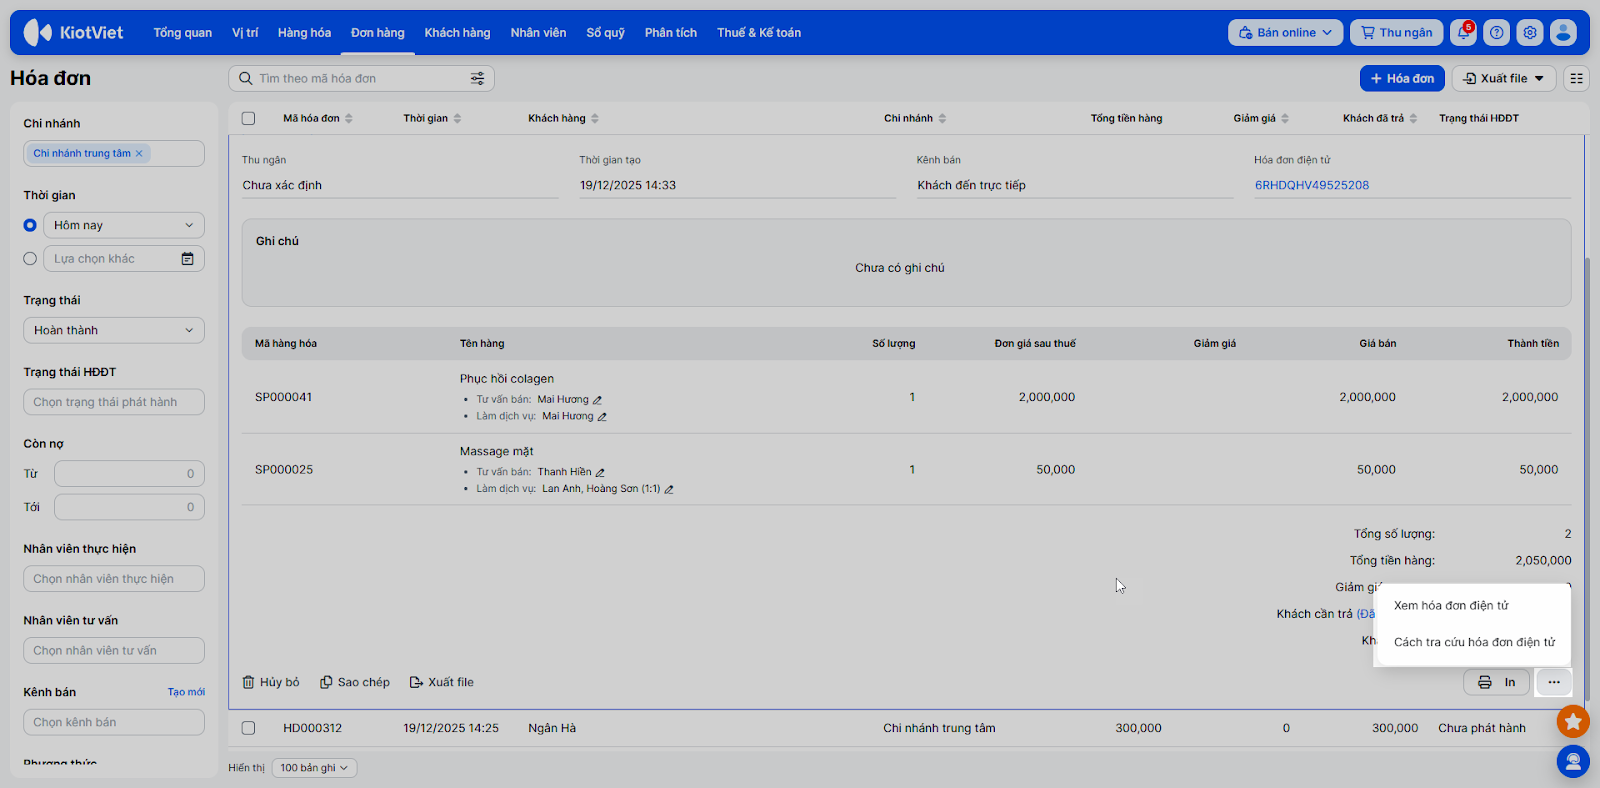
Task: Expand the Hôm nay time dropdown
Action: pos(124,226)
